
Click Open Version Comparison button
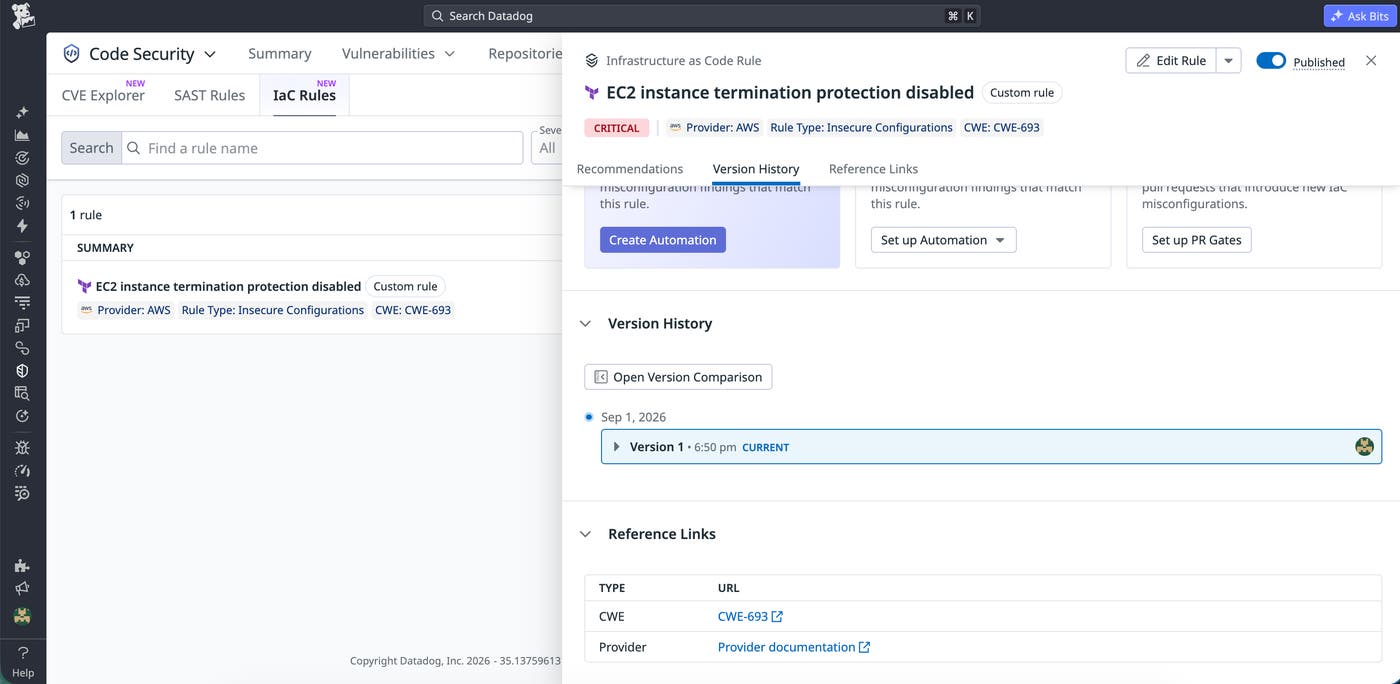[678, 377]
